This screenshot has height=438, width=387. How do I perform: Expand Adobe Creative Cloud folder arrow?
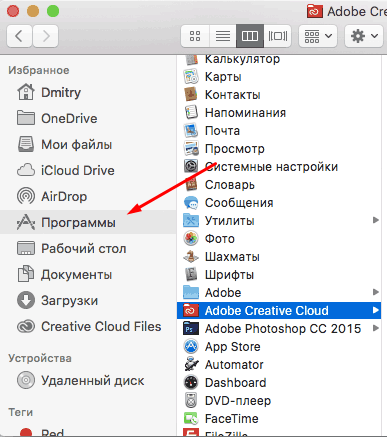point(376,310)
